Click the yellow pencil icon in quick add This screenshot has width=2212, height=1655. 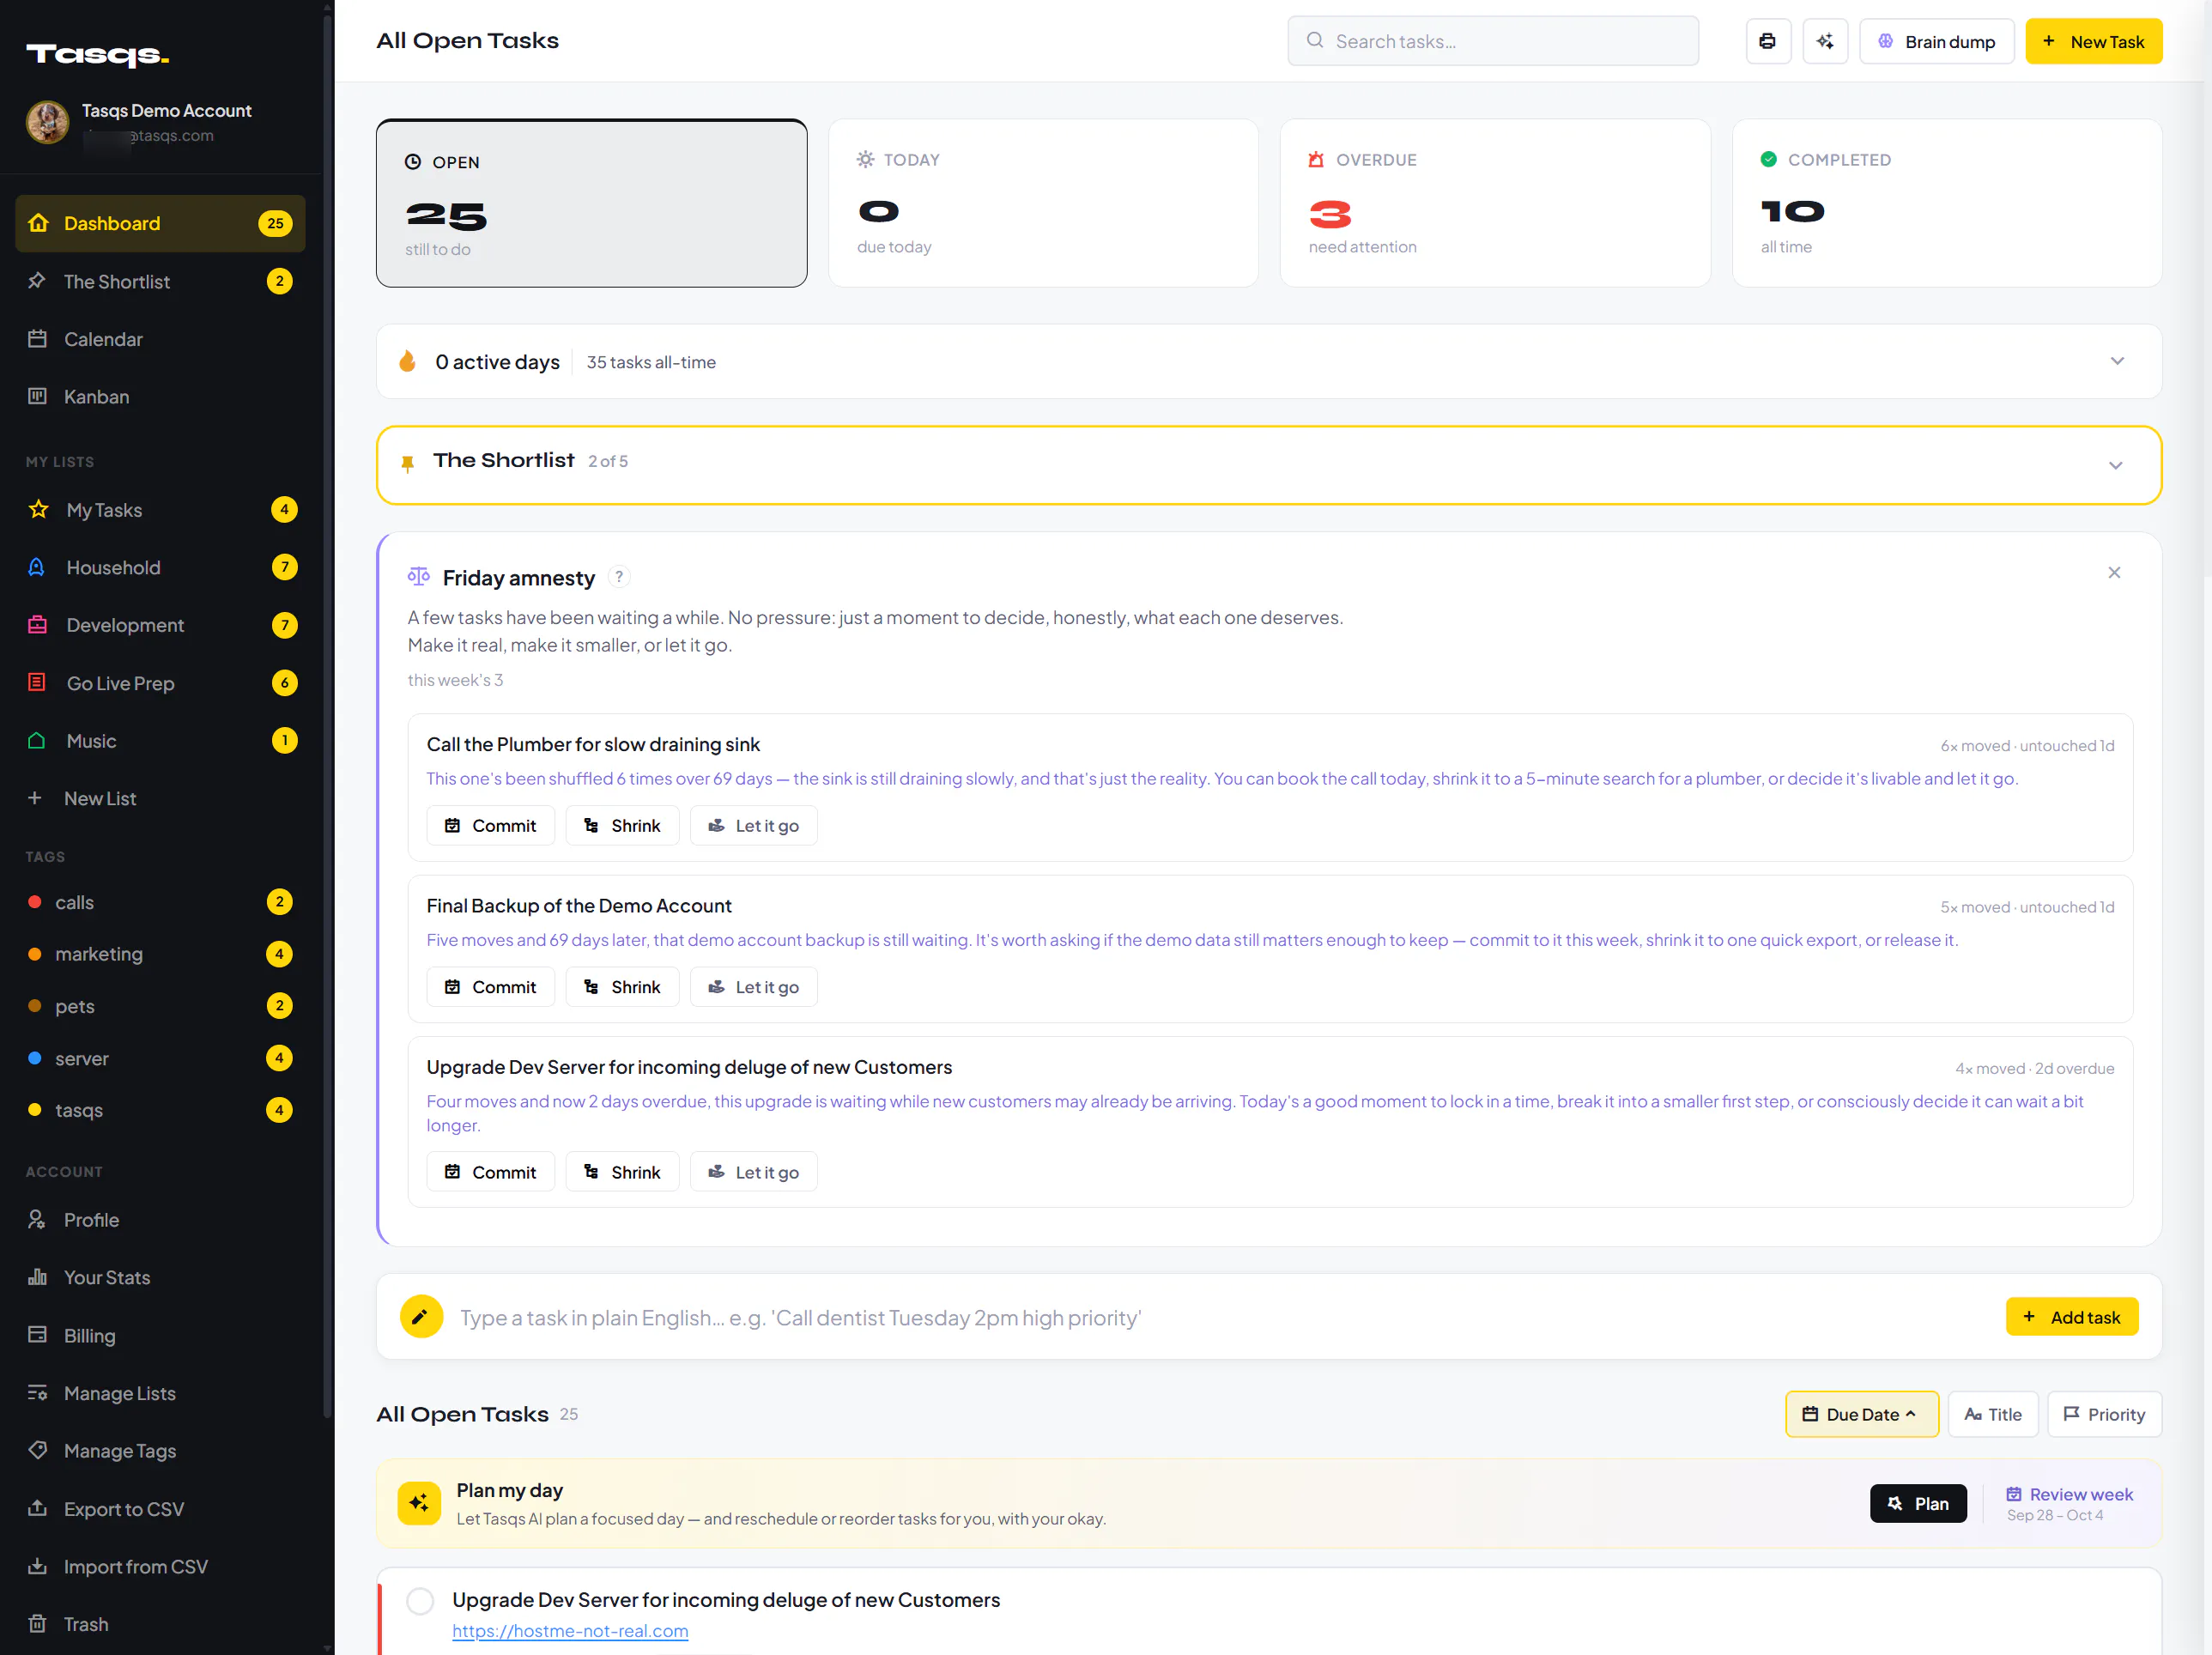pos(421,1316)
